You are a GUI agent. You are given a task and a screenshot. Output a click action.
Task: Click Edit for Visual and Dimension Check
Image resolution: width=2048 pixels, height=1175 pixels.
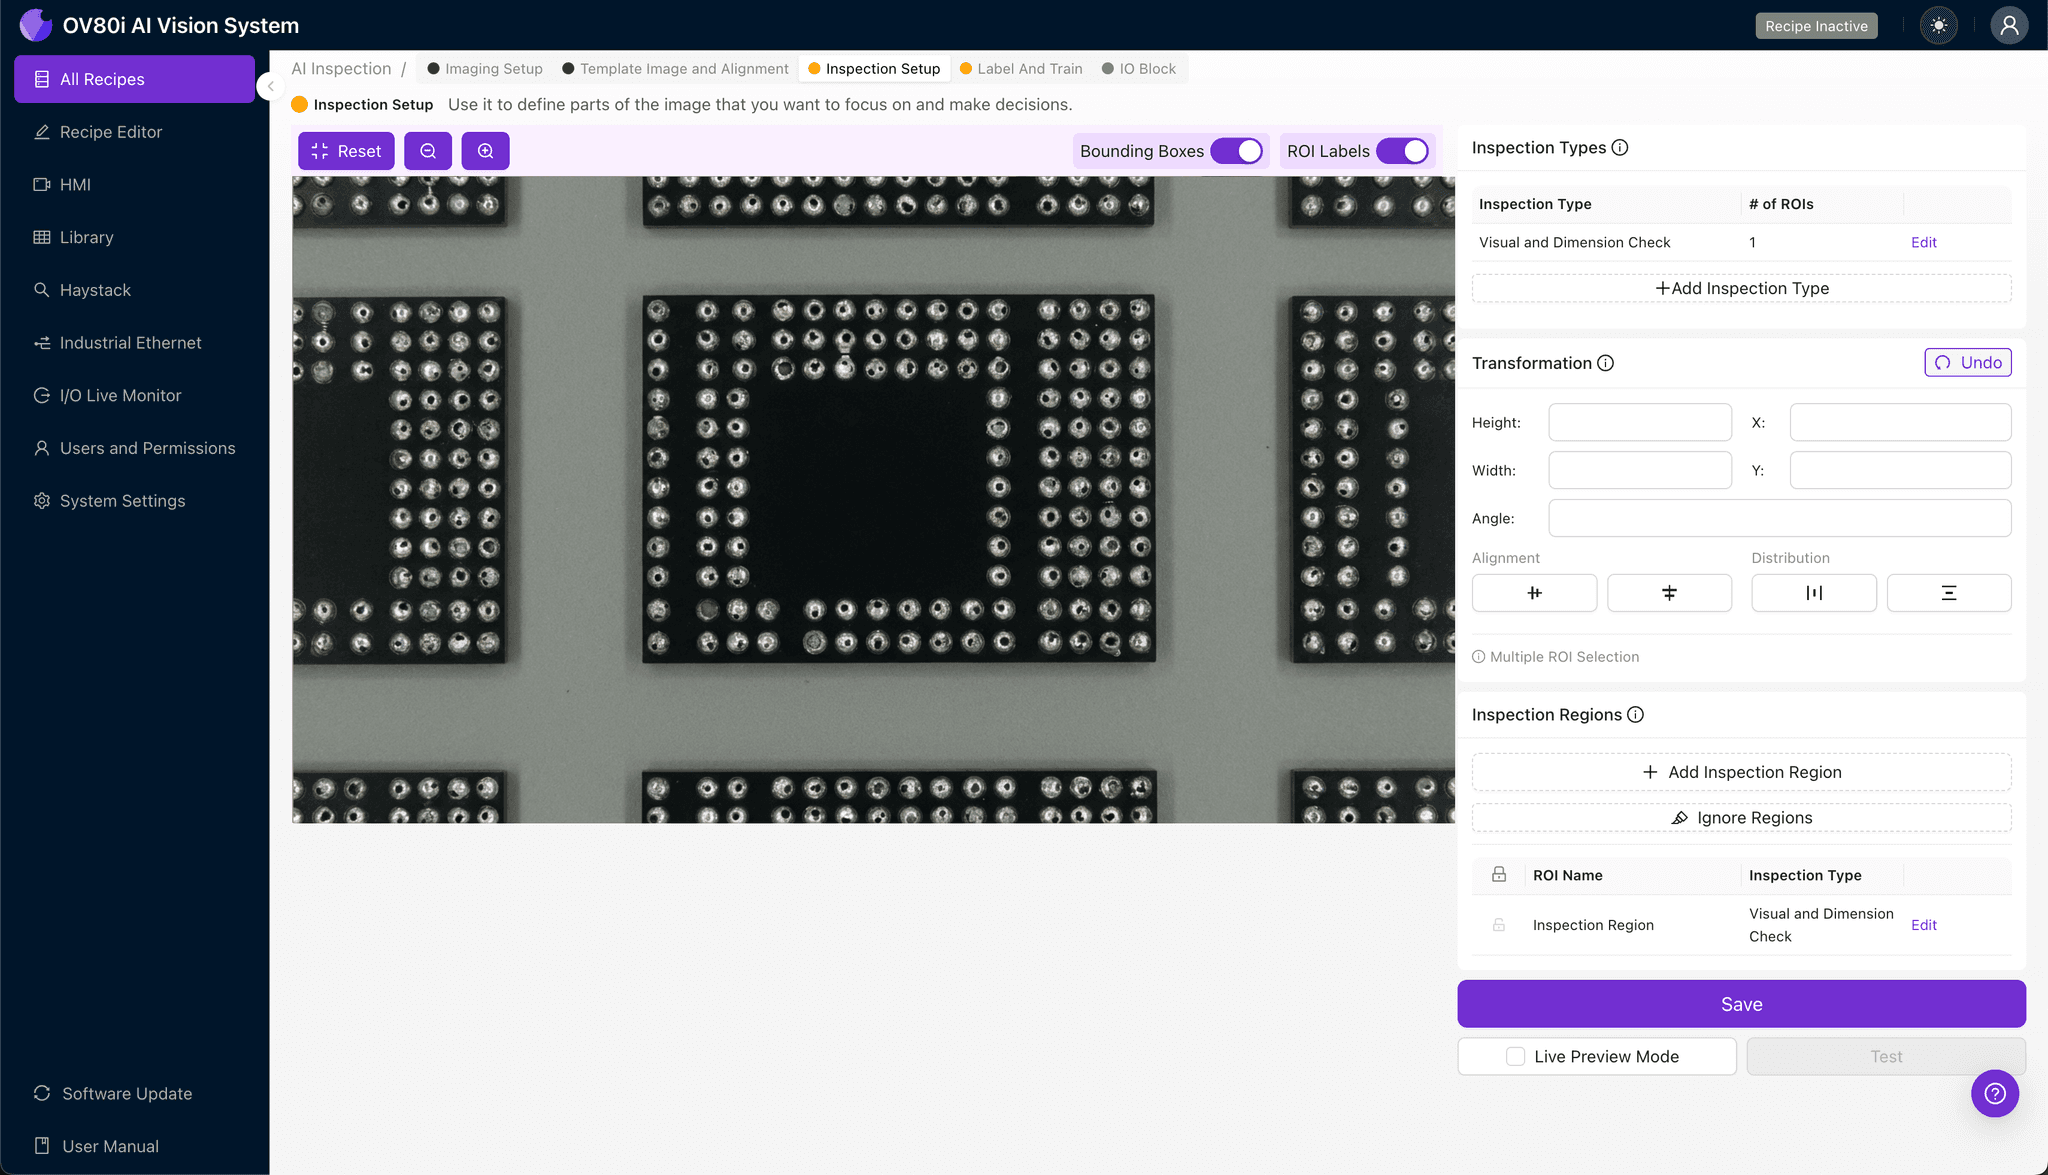[x=1923, y=242]
